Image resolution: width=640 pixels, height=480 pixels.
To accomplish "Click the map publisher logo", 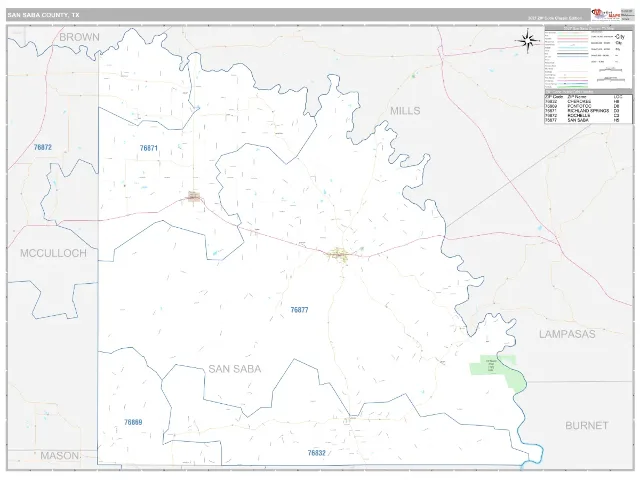I will (x=606, y=14).
